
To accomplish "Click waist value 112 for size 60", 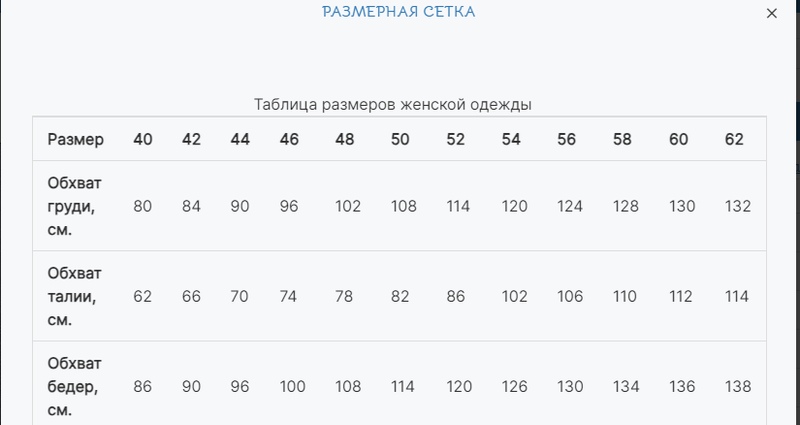I will [681, 296].
